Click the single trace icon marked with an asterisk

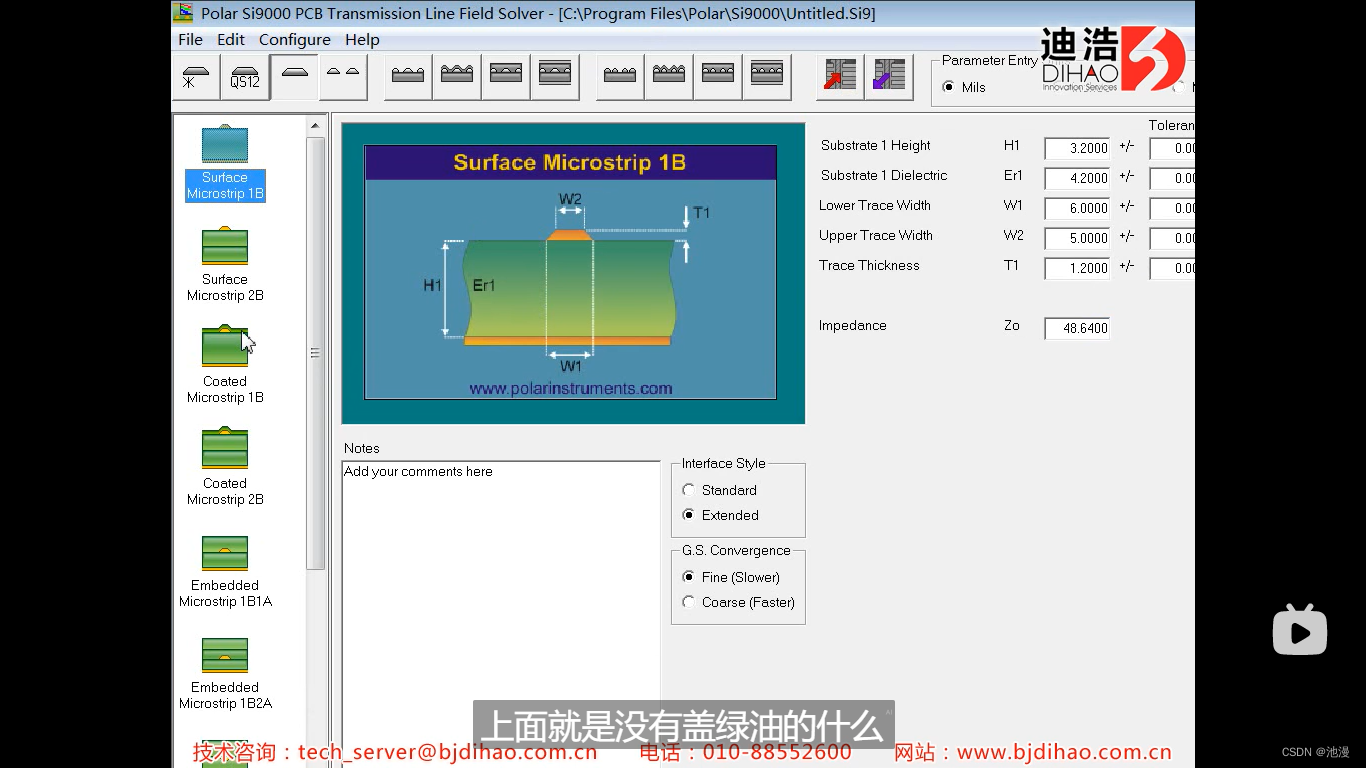[196, 77]
